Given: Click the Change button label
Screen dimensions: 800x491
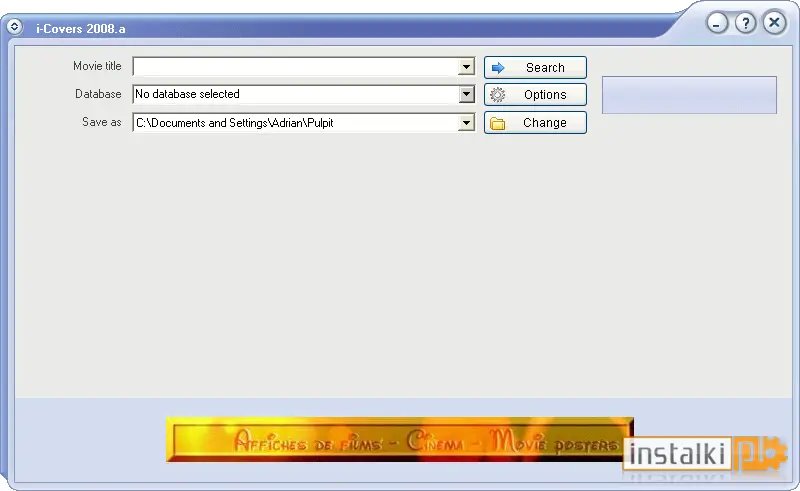Looking at the screenshot, I should coord(544,123).
